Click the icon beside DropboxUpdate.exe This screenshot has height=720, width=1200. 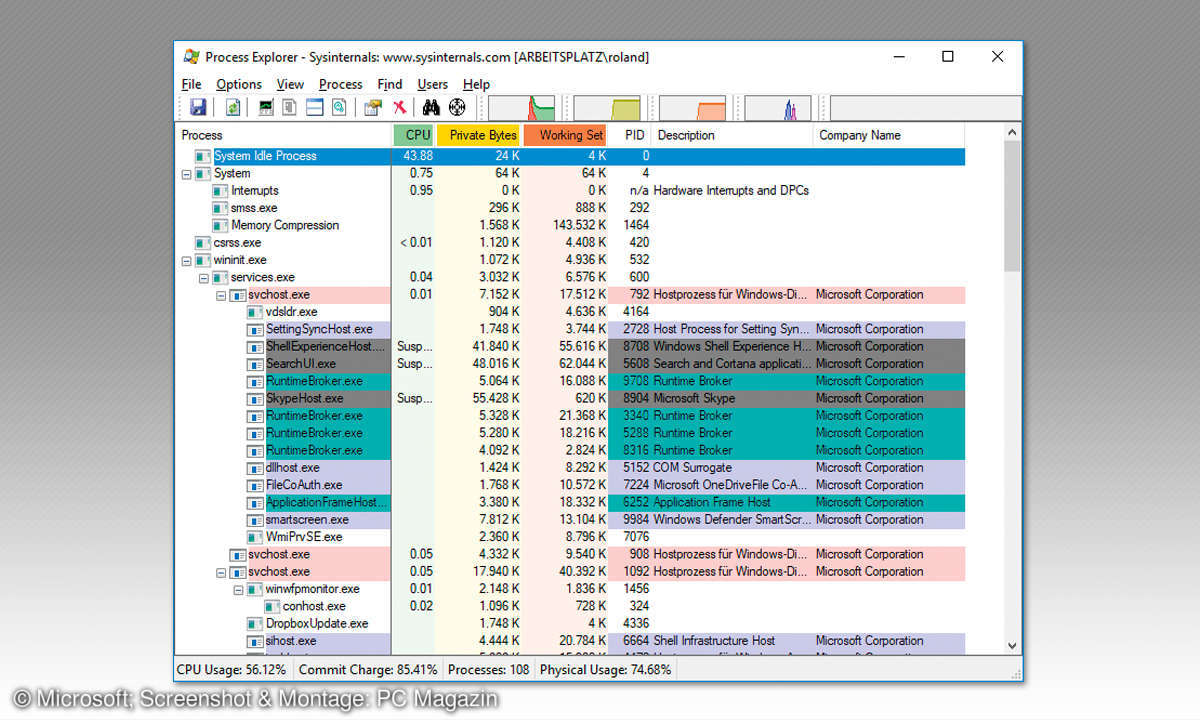pos(255,624)
